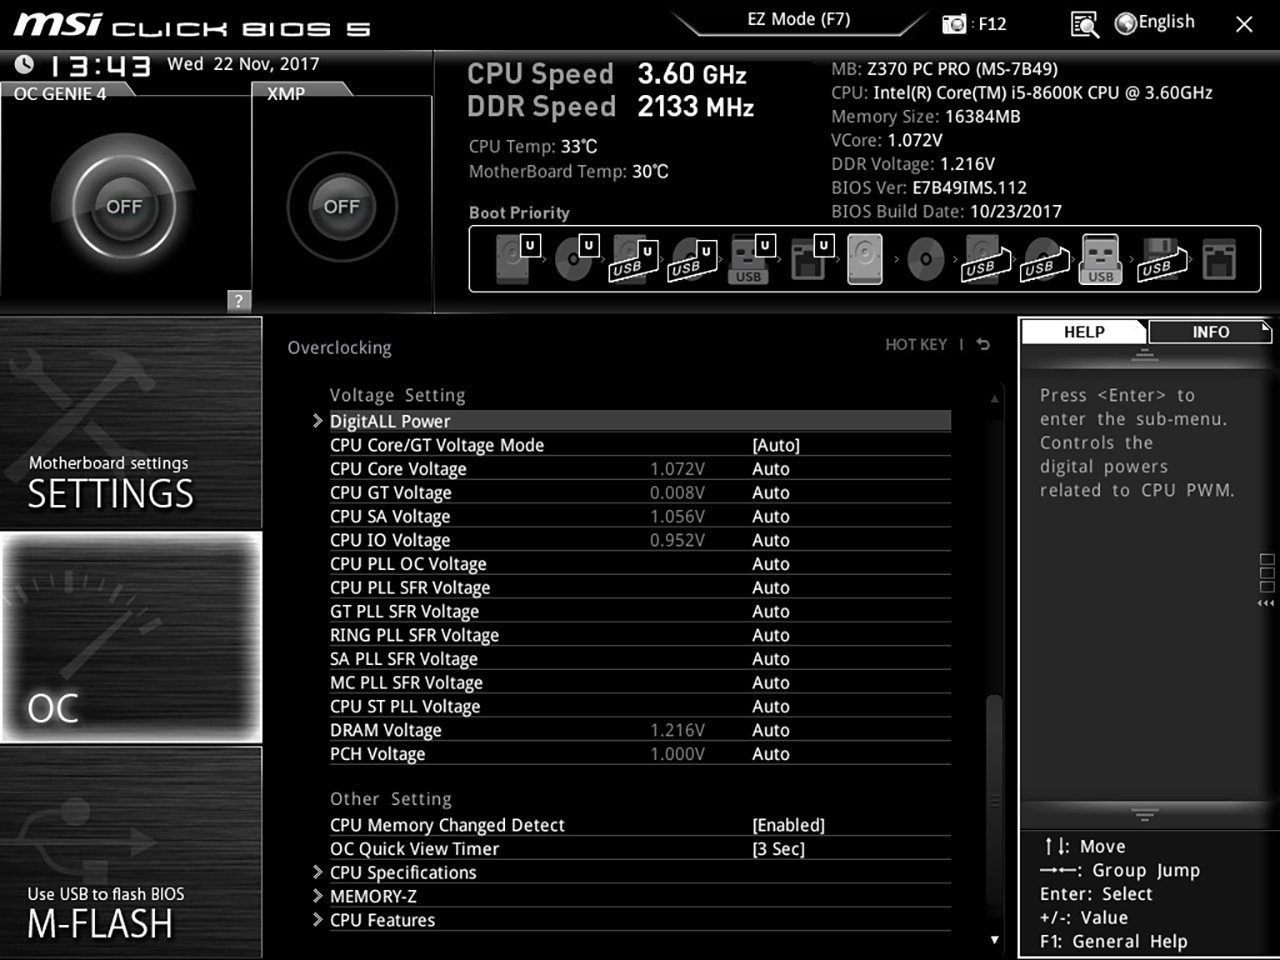Open Motherboard settings SETTINGS tile

(131, 422)
